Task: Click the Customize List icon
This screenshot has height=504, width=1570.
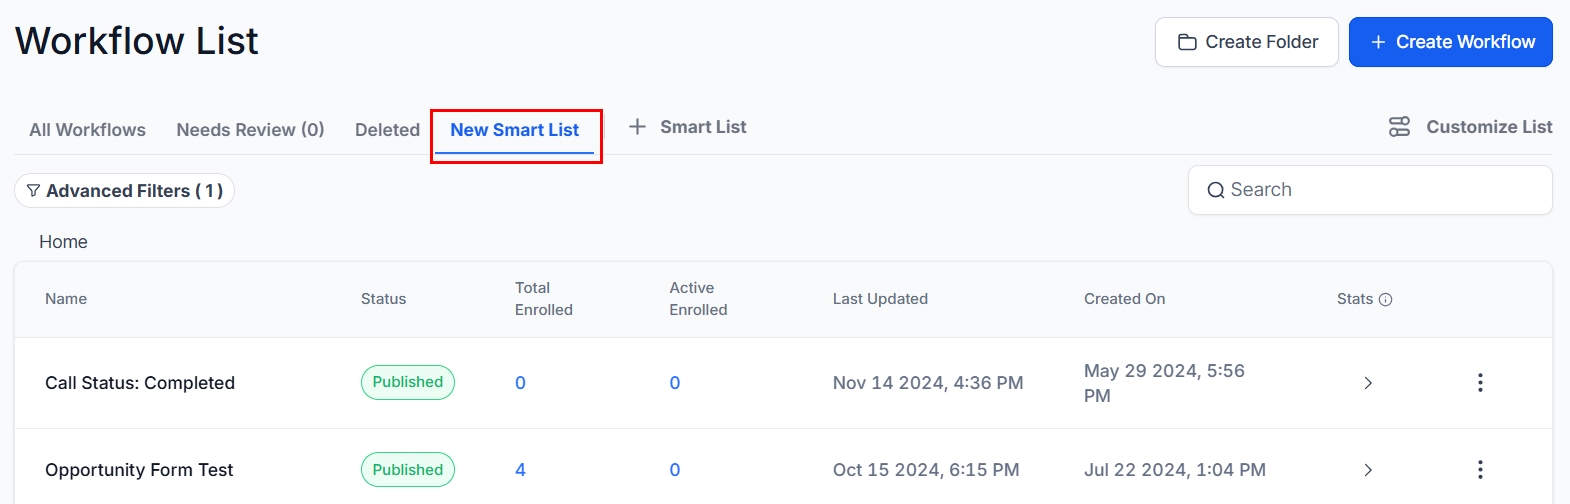Action: pos(1399,127)
